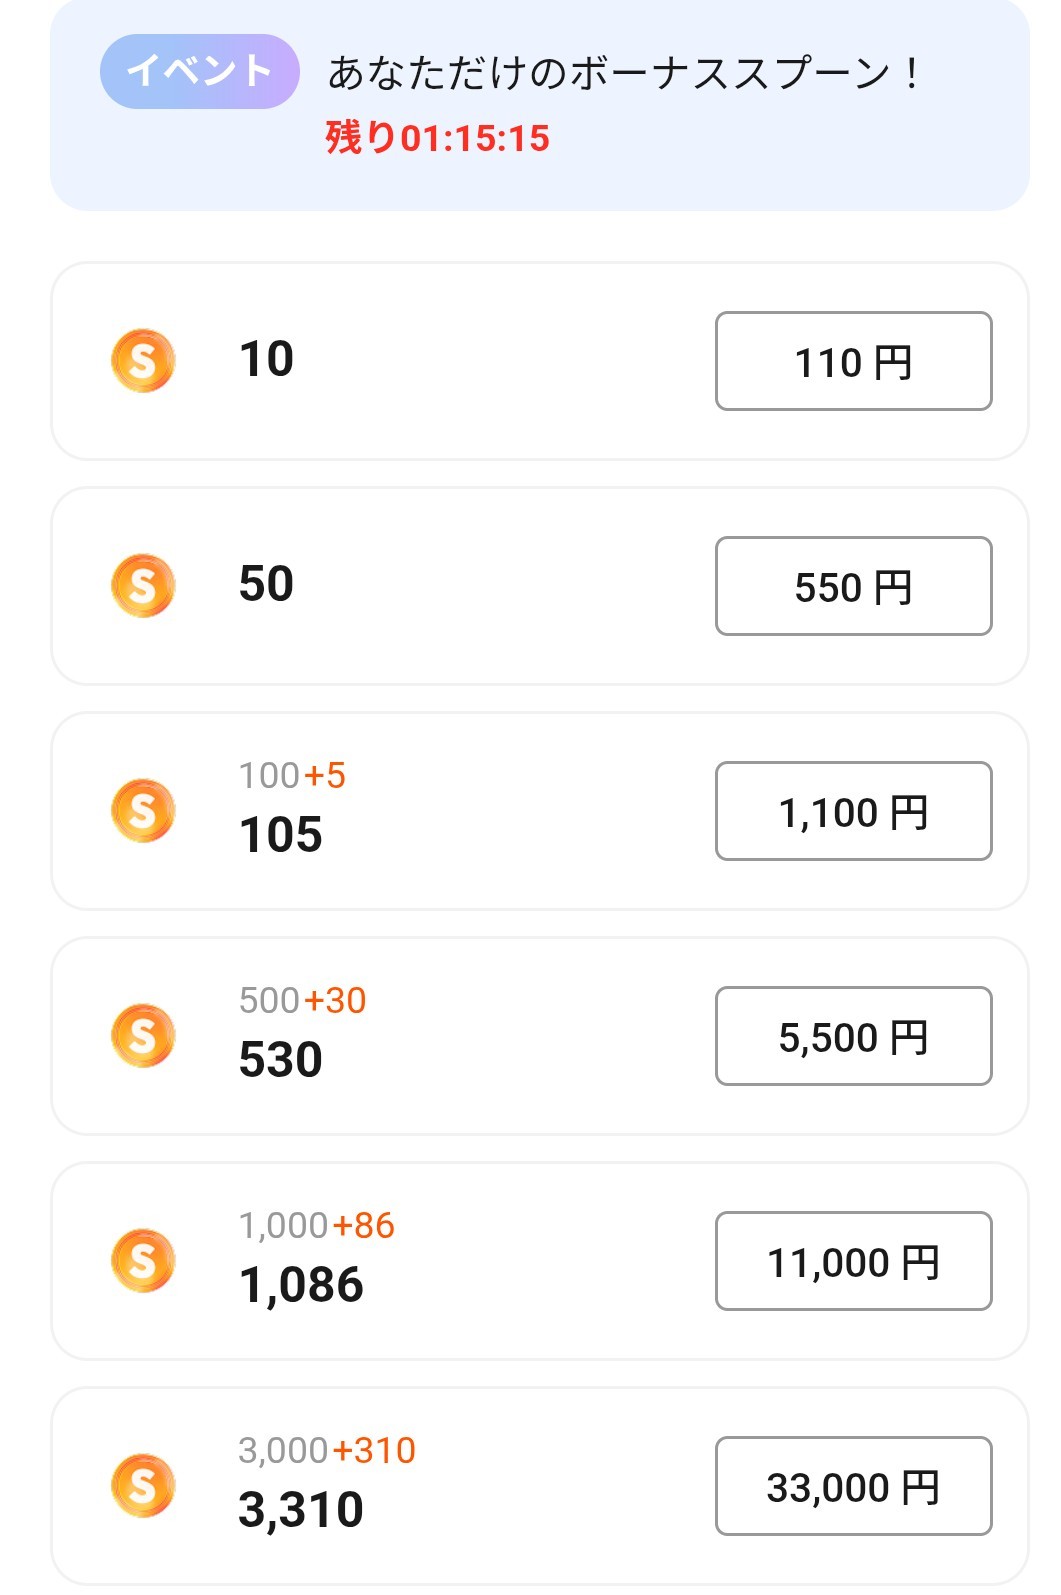Screen dimensions: 1061x1595
Task: Select the coin icon for 3,310 spoons
Action: [143, 1485]
